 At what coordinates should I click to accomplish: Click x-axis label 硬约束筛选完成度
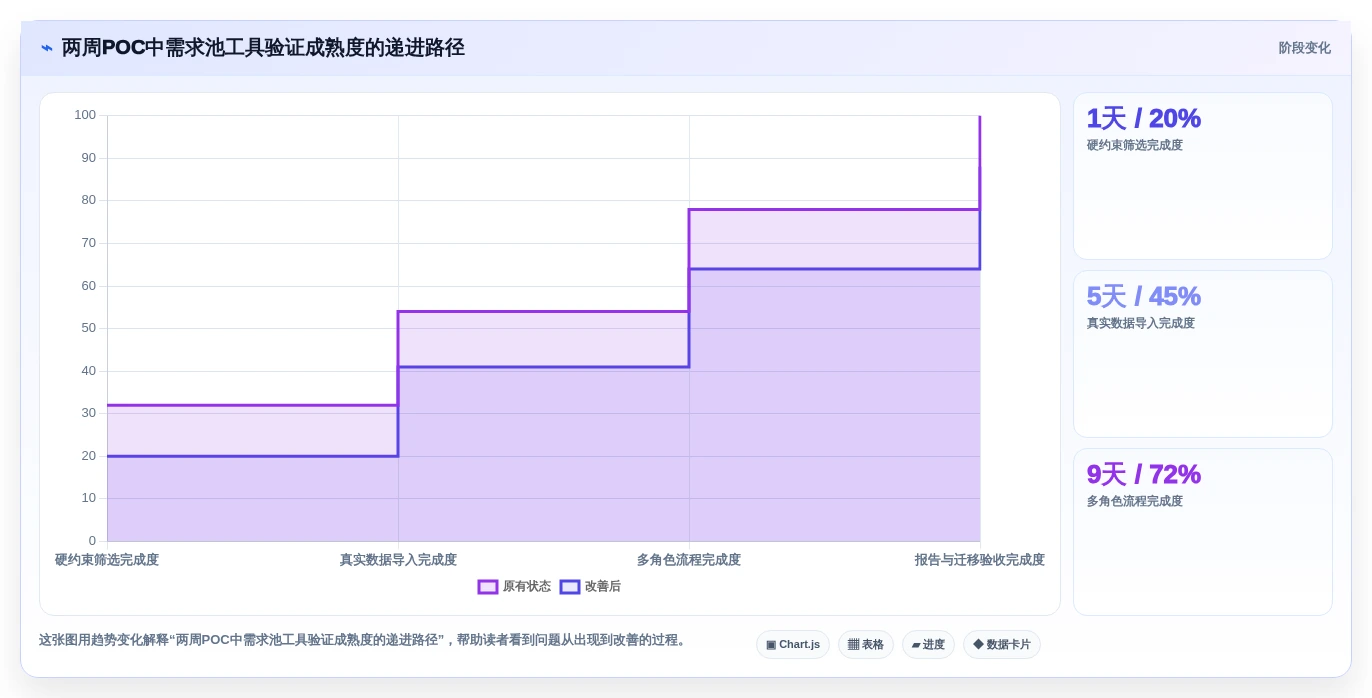pos(107,560)
